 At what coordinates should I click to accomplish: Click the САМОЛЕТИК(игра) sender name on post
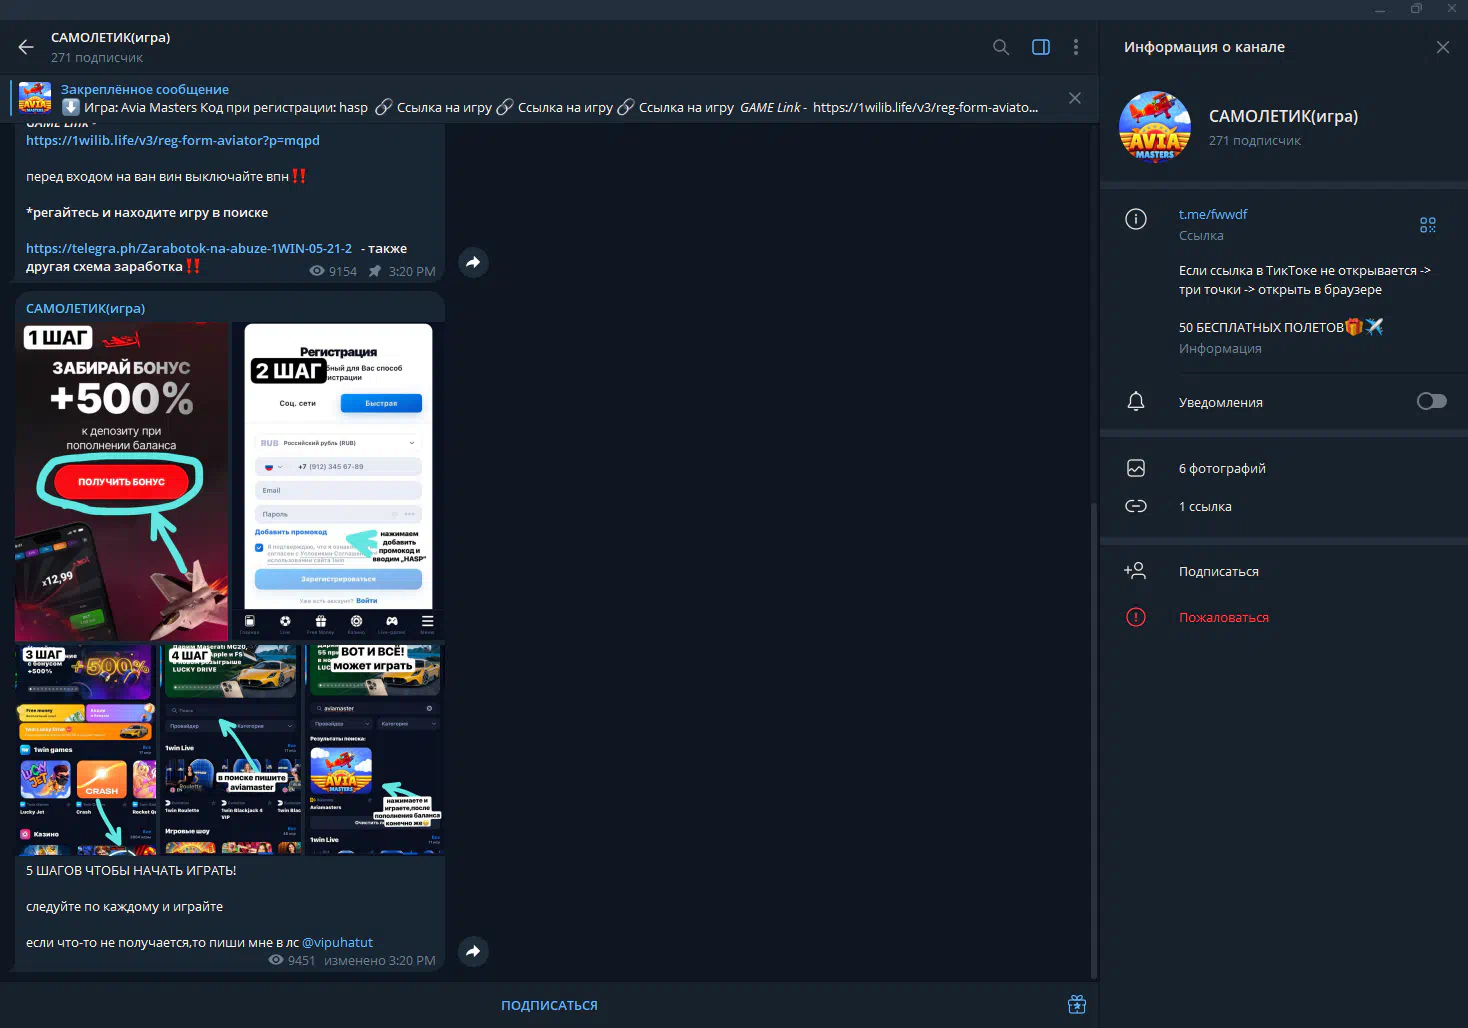click(x=85, y=308)
